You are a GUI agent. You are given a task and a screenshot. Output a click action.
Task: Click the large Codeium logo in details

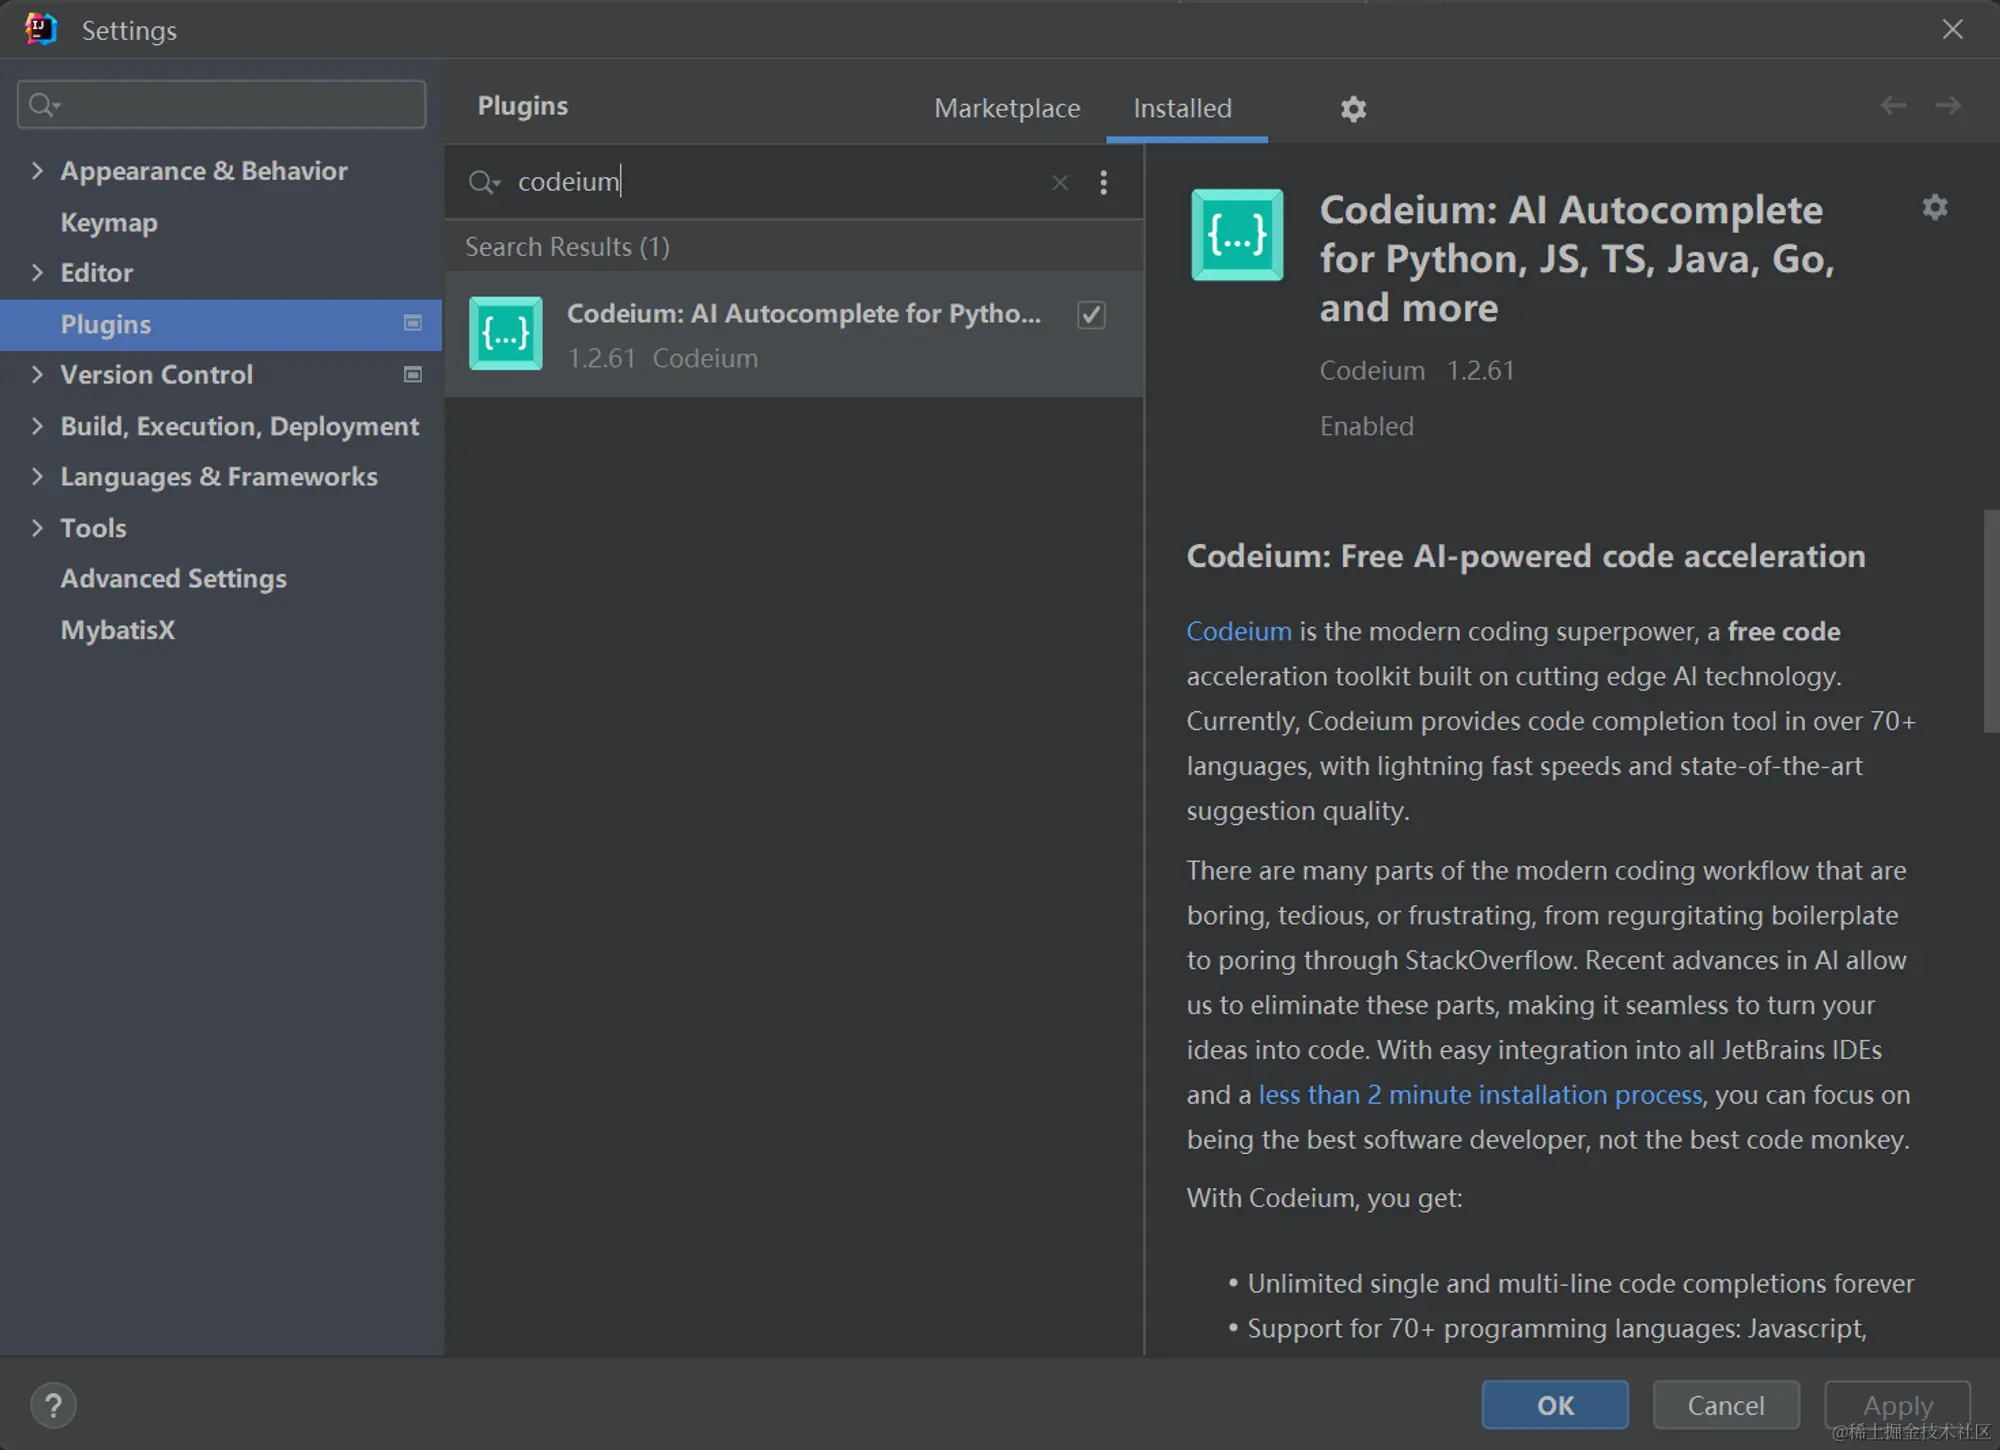[1237, 235]
